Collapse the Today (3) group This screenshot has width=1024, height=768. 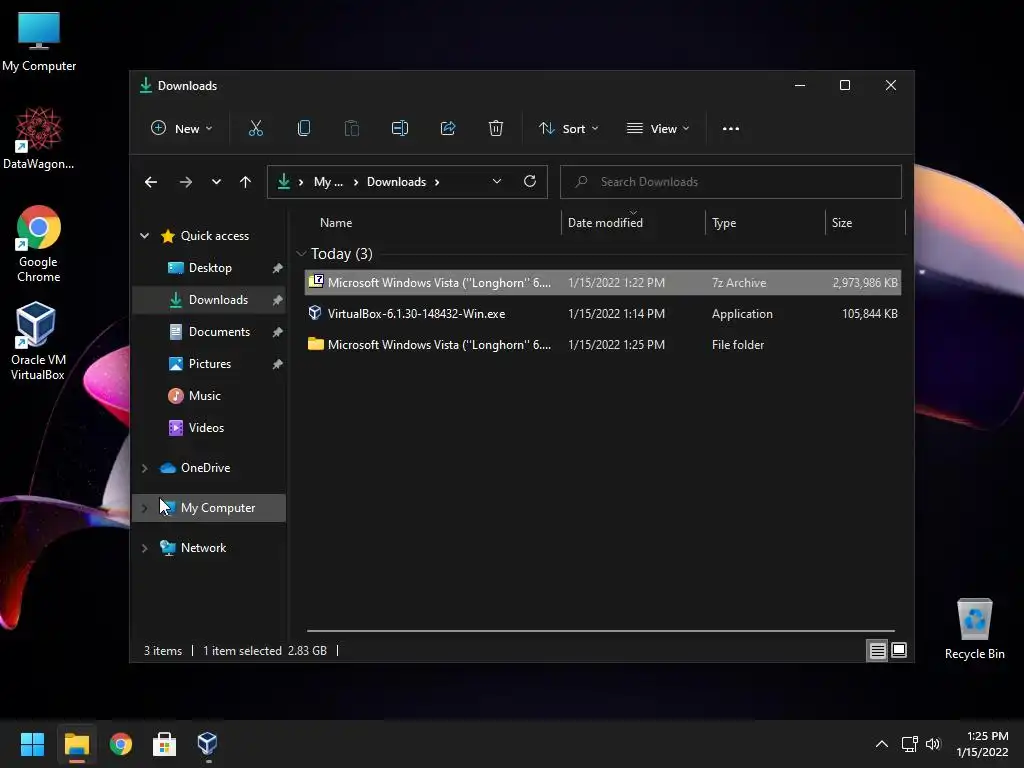[x=301, y=253]
